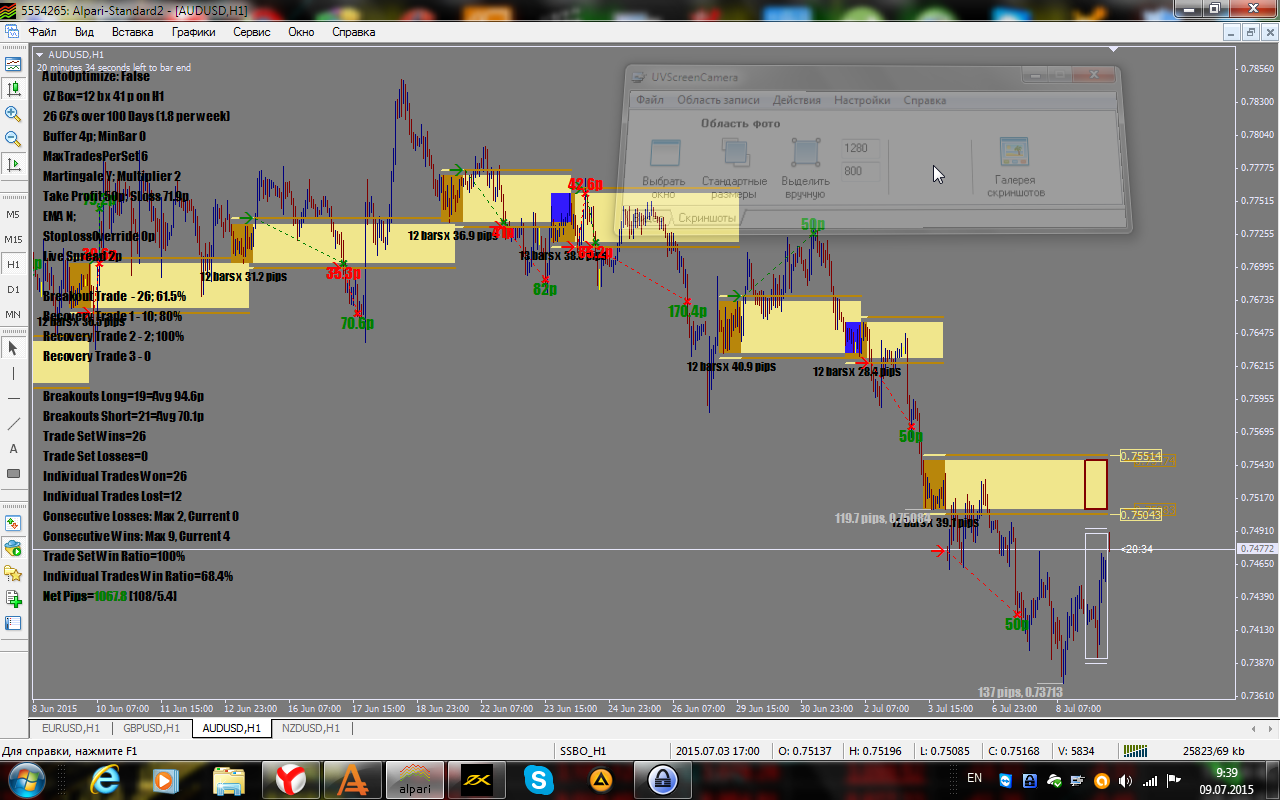Open Data Window globe icon
The height and width of the screenshot is (800, 1280).
[x=13, y=547]
